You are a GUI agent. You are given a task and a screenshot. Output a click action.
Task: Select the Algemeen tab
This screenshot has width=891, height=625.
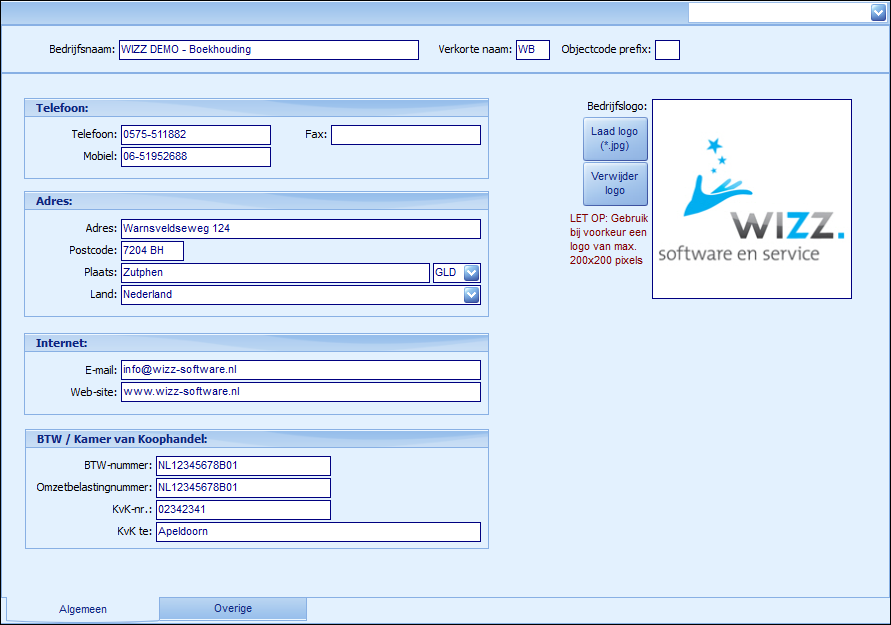pos(82,609)
